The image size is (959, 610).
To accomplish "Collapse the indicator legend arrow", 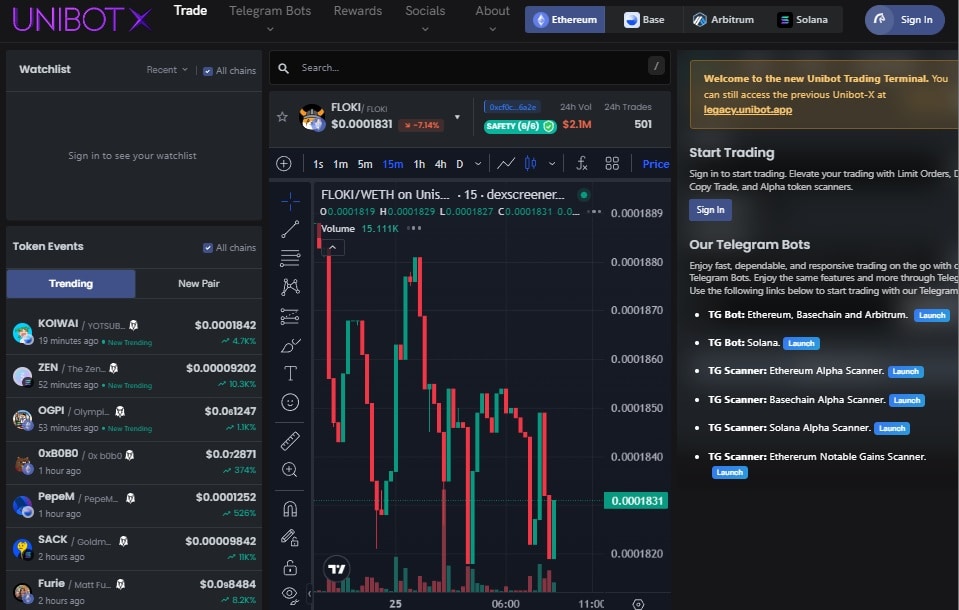I will (x=332, y=248).
